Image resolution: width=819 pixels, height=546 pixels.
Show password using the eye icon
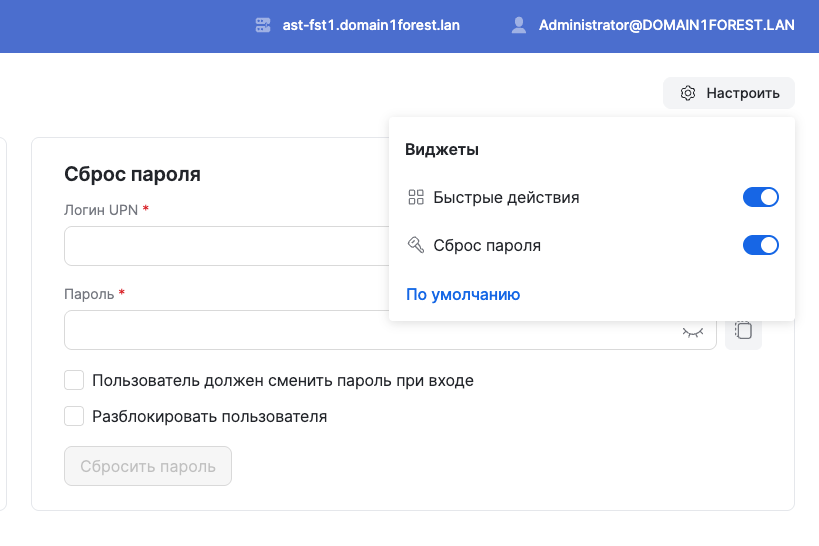pos(692,331)
